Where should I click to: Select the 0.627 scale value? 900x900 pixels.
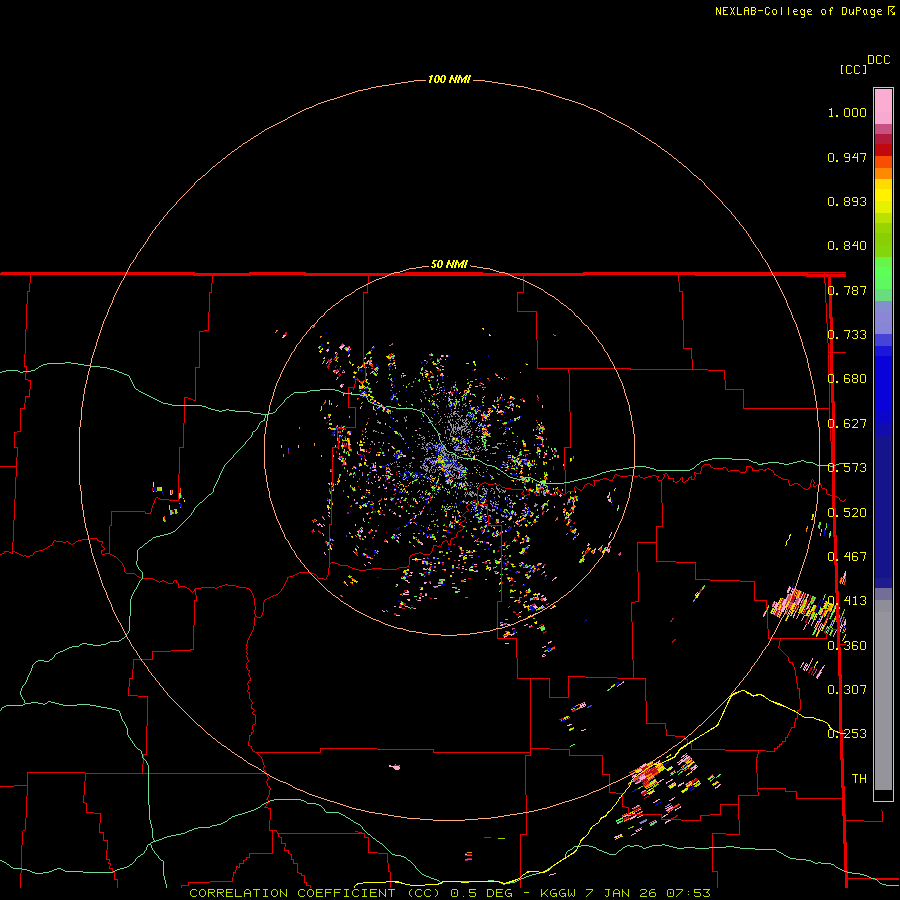click(847, 424)
